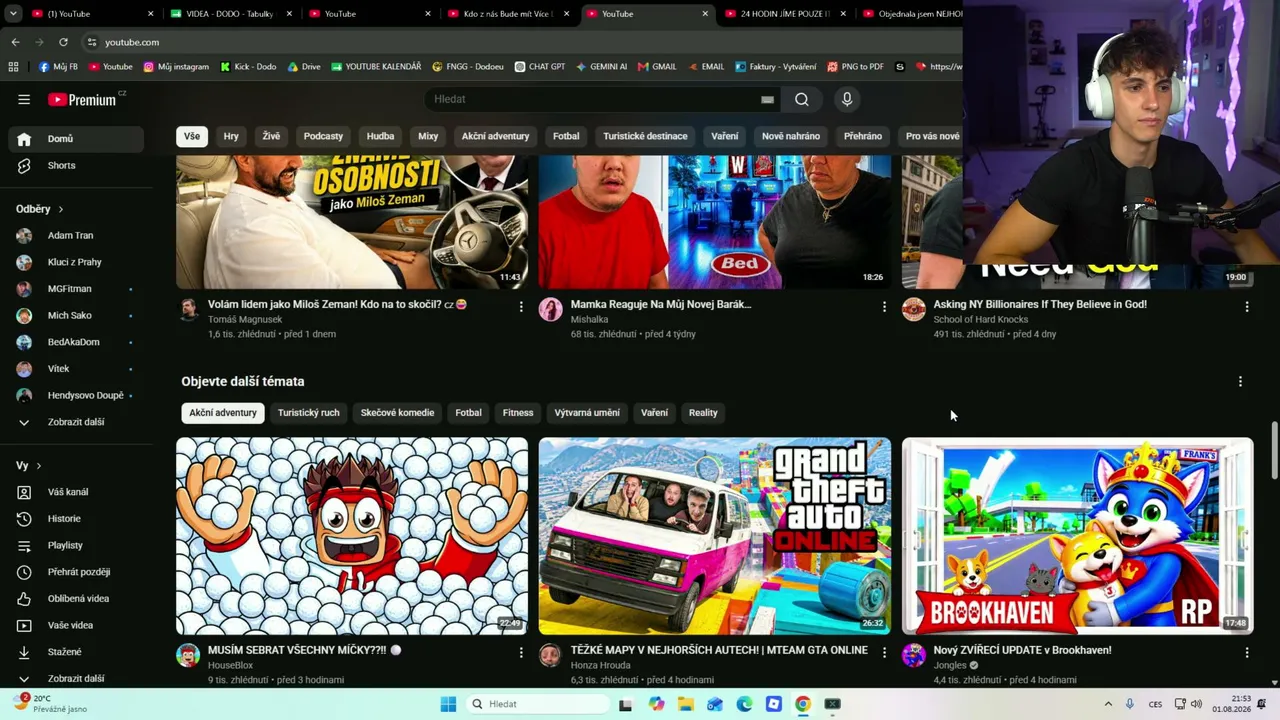Select the Živě filter chip
The height and width of the screenshot is (720, 1280).
(271, 136)
